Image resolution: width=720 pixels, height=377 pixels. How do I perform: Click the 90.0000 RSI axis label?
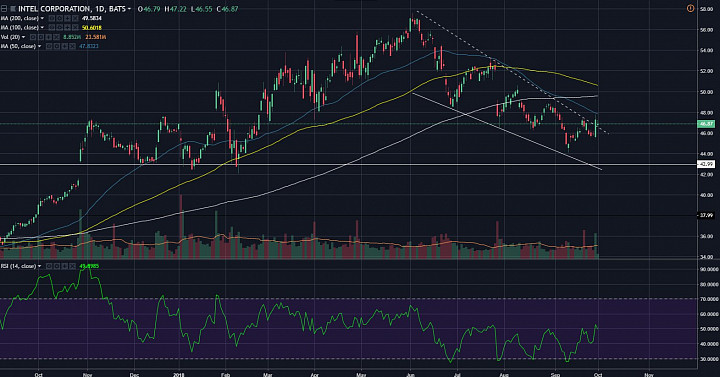coord(710,269)
